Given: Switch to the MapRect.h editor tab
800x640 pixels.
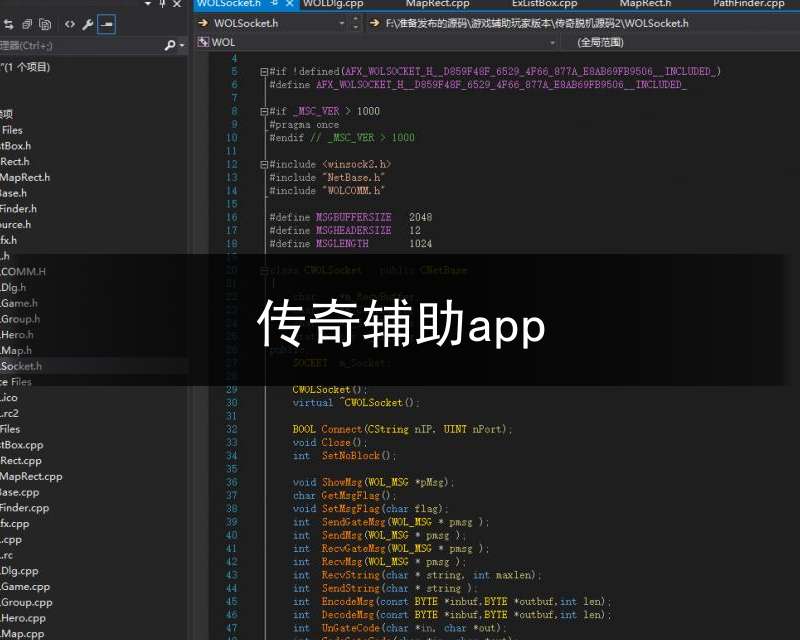Looking at the screenshot, I should [x=645, y=4].
